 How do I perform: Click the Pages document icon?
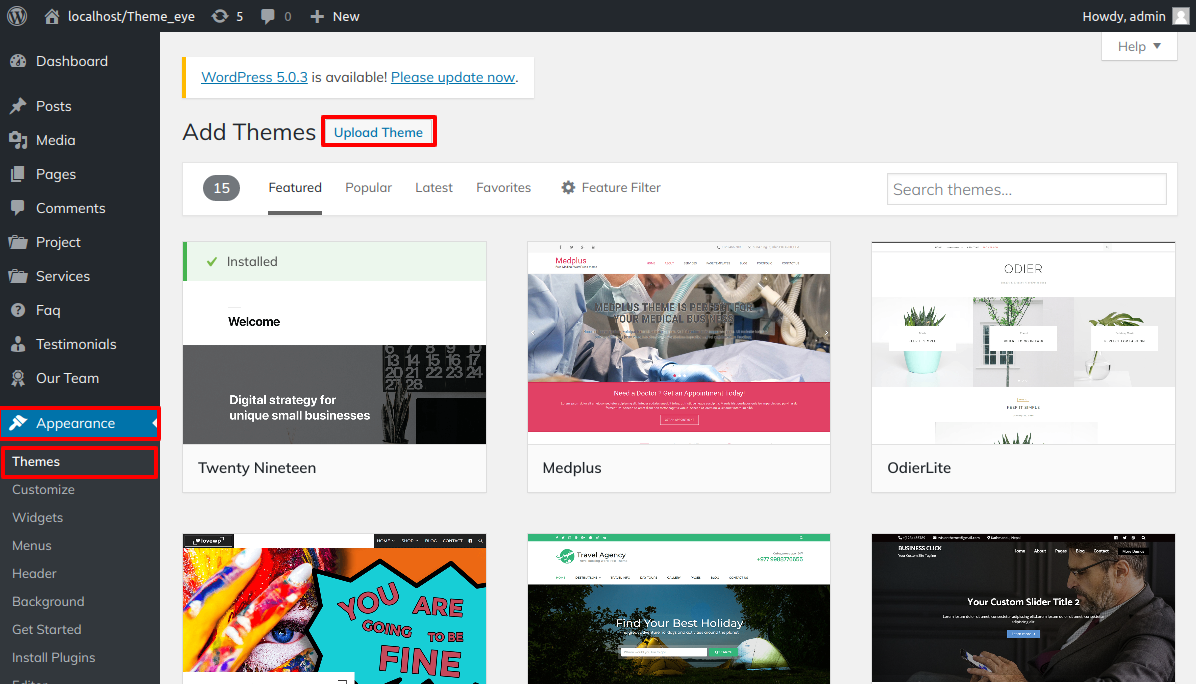click(x=18, y=174)
